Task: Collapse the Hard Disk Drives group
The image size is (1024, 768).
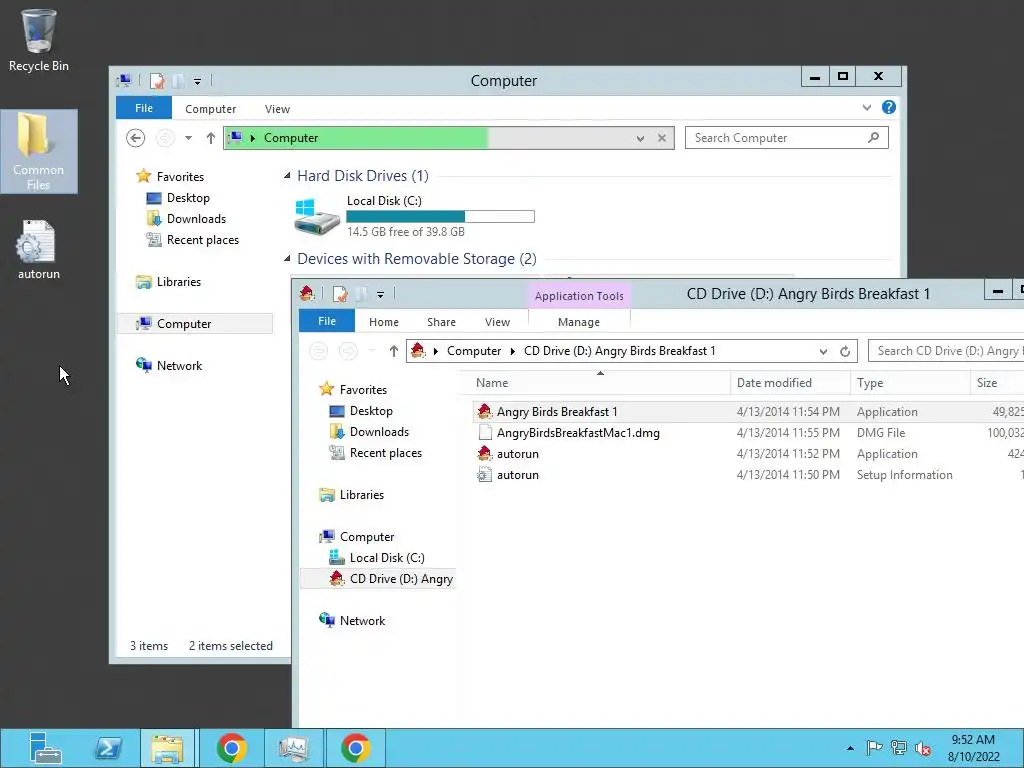Action: 287,176
